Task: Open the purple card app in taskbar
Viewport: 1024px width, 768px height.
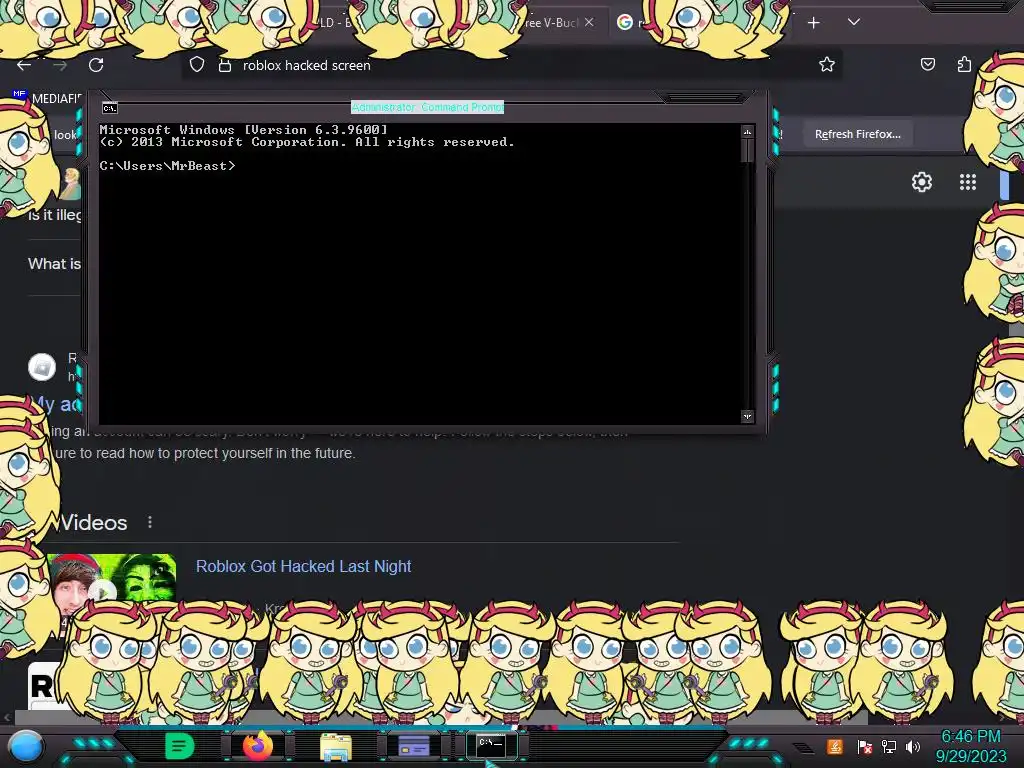Action: [413, 745]
